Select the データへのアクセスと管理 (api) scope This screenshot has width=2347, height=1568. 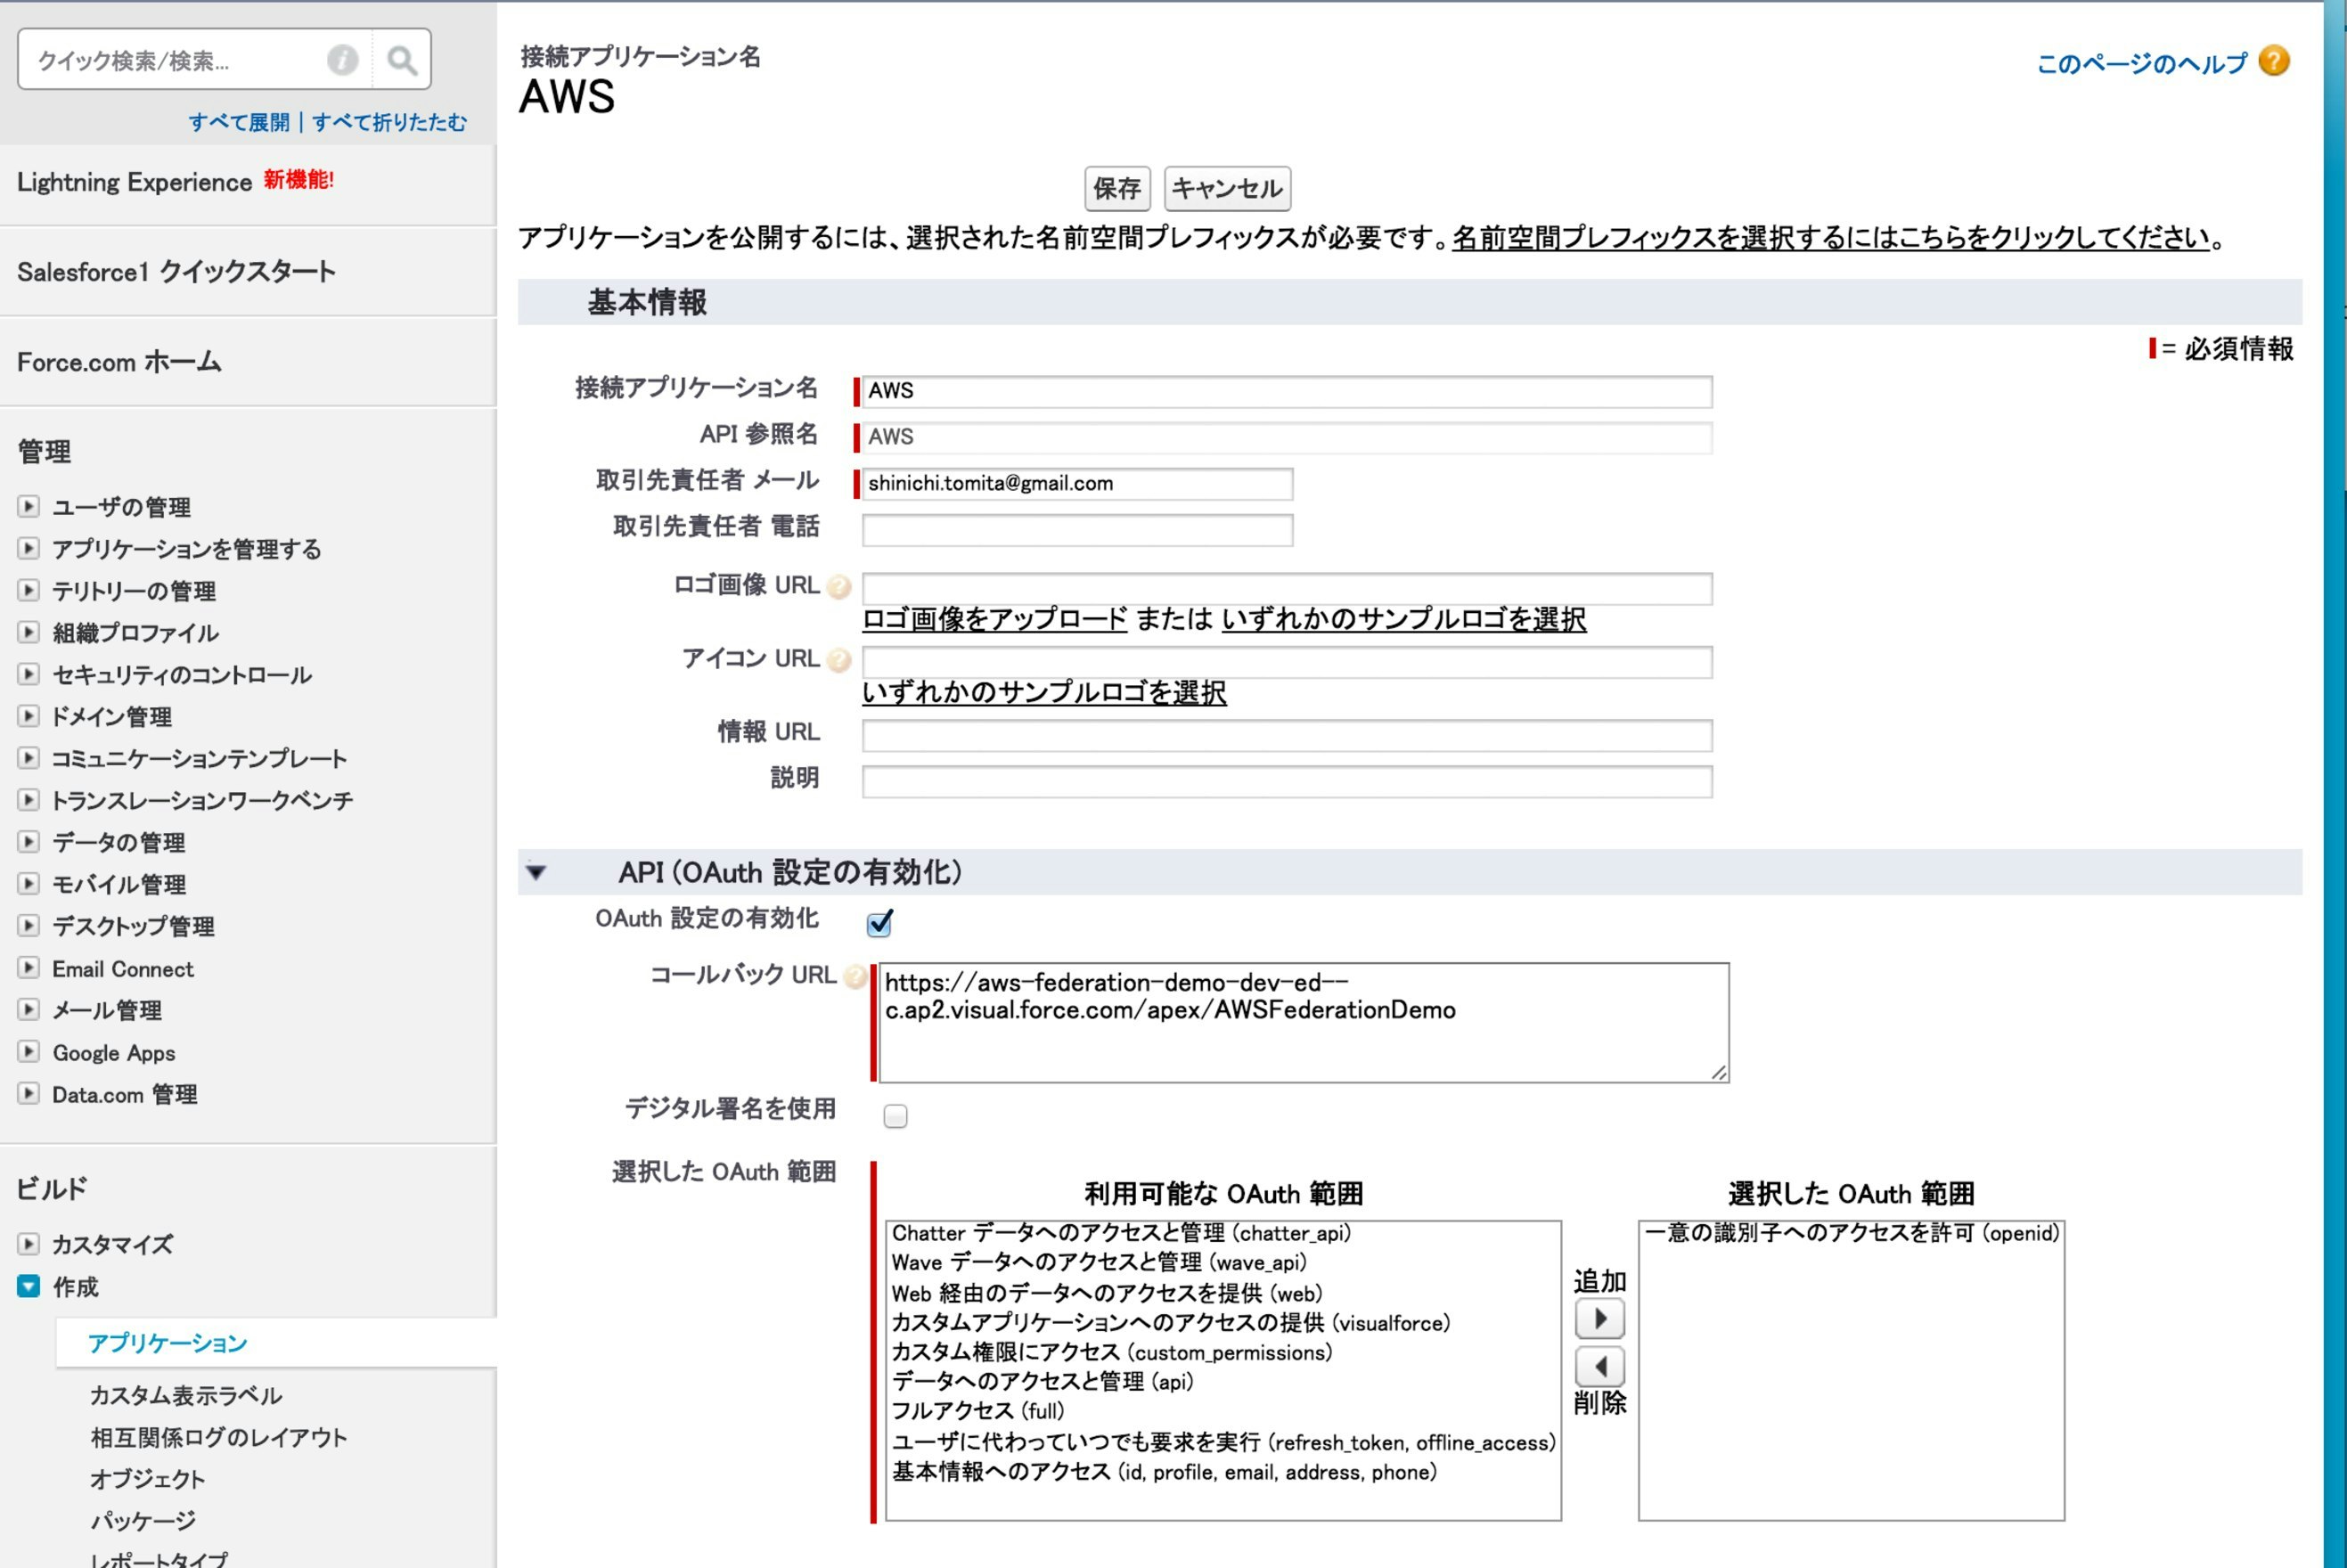[1043, 1382]
